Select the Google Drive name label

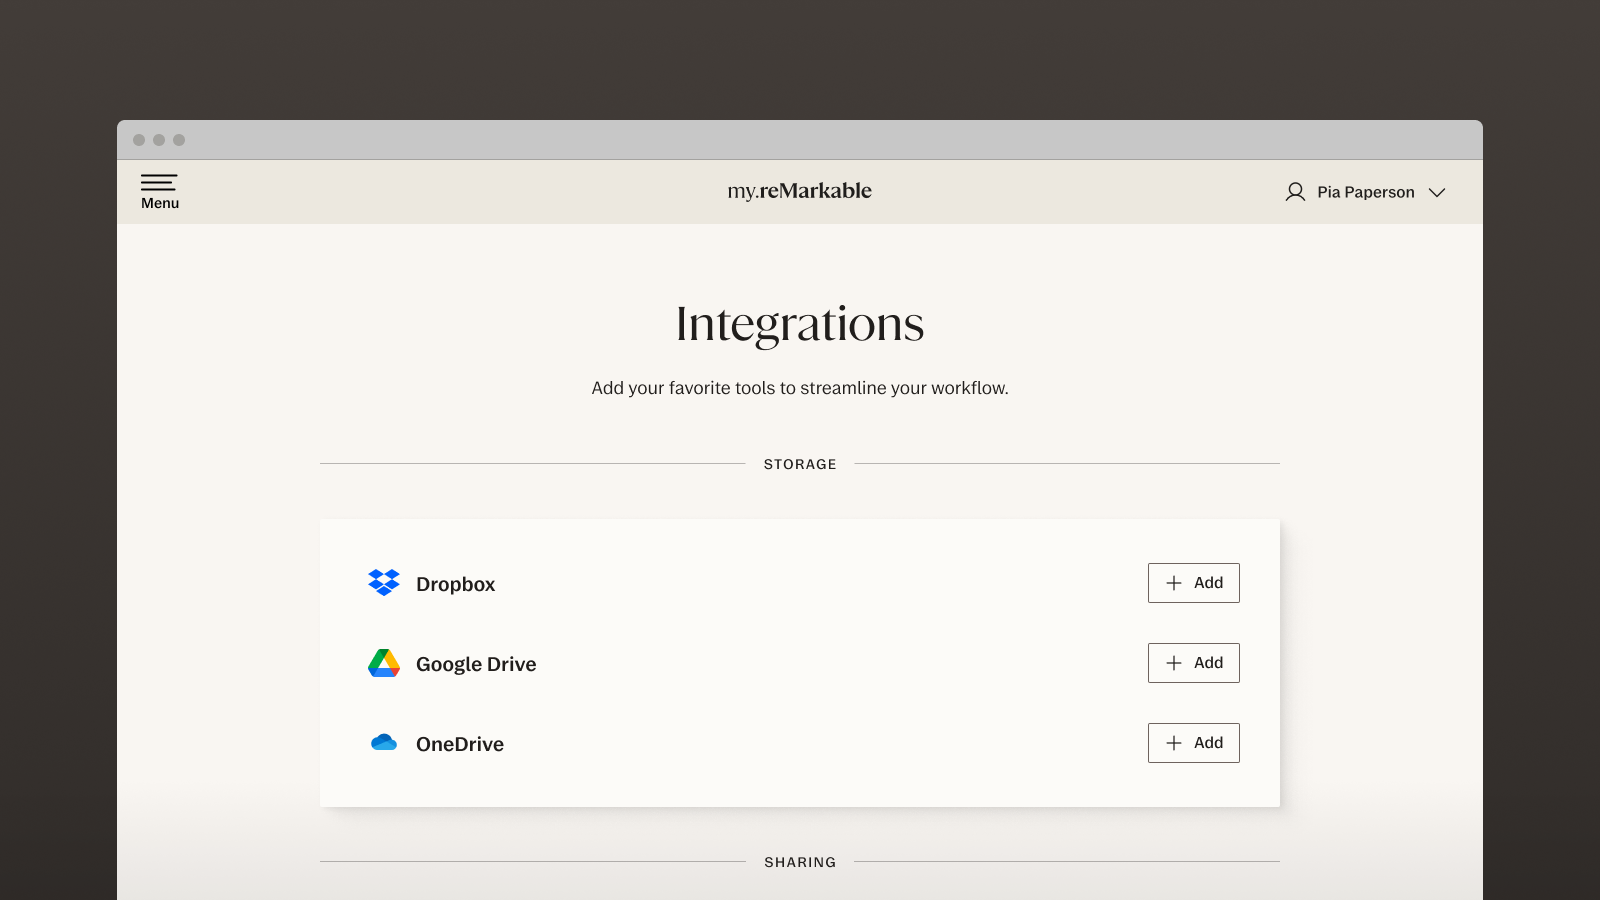point(476,664)
